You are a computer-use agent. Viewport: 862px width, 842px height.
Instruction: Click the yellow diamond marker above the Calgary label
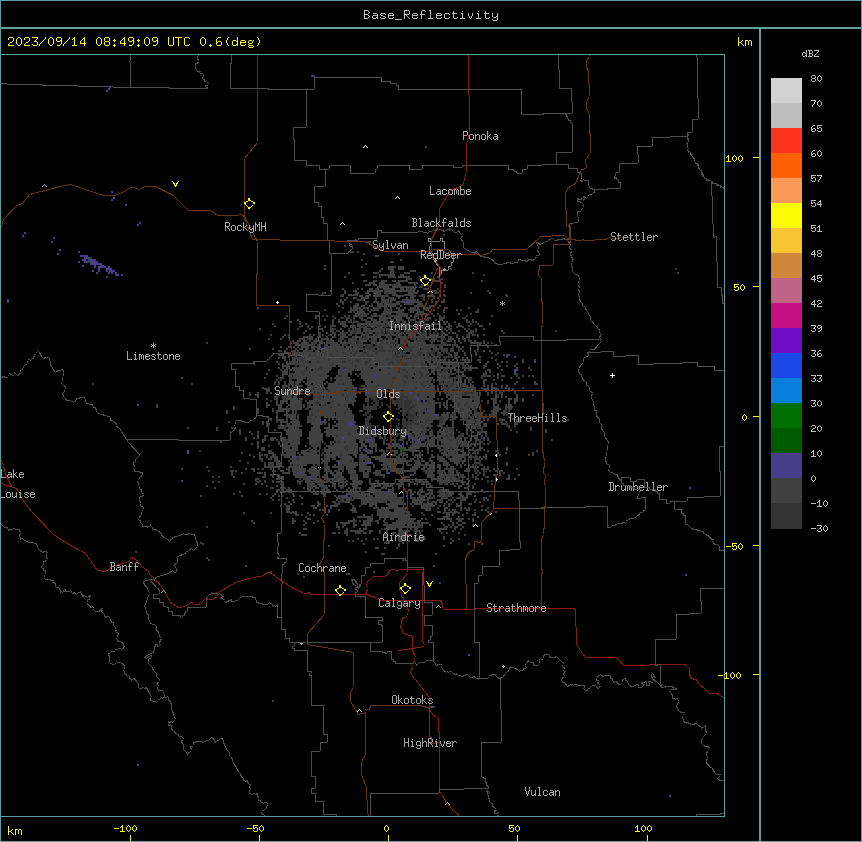(x=405, y=589)
